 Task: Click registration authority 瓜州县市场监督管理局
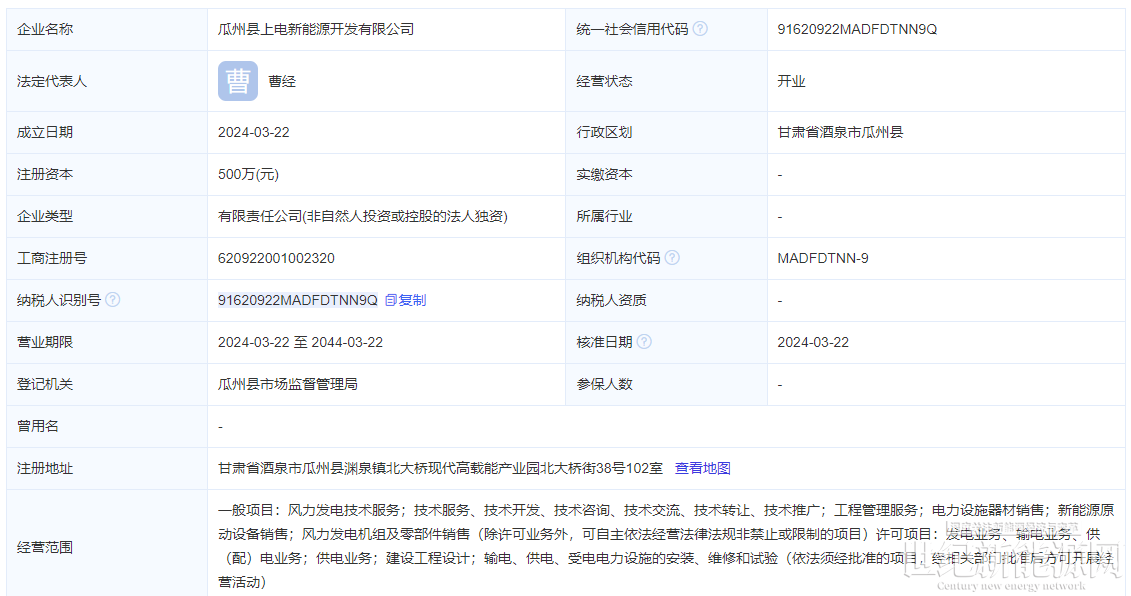[288, 384]
